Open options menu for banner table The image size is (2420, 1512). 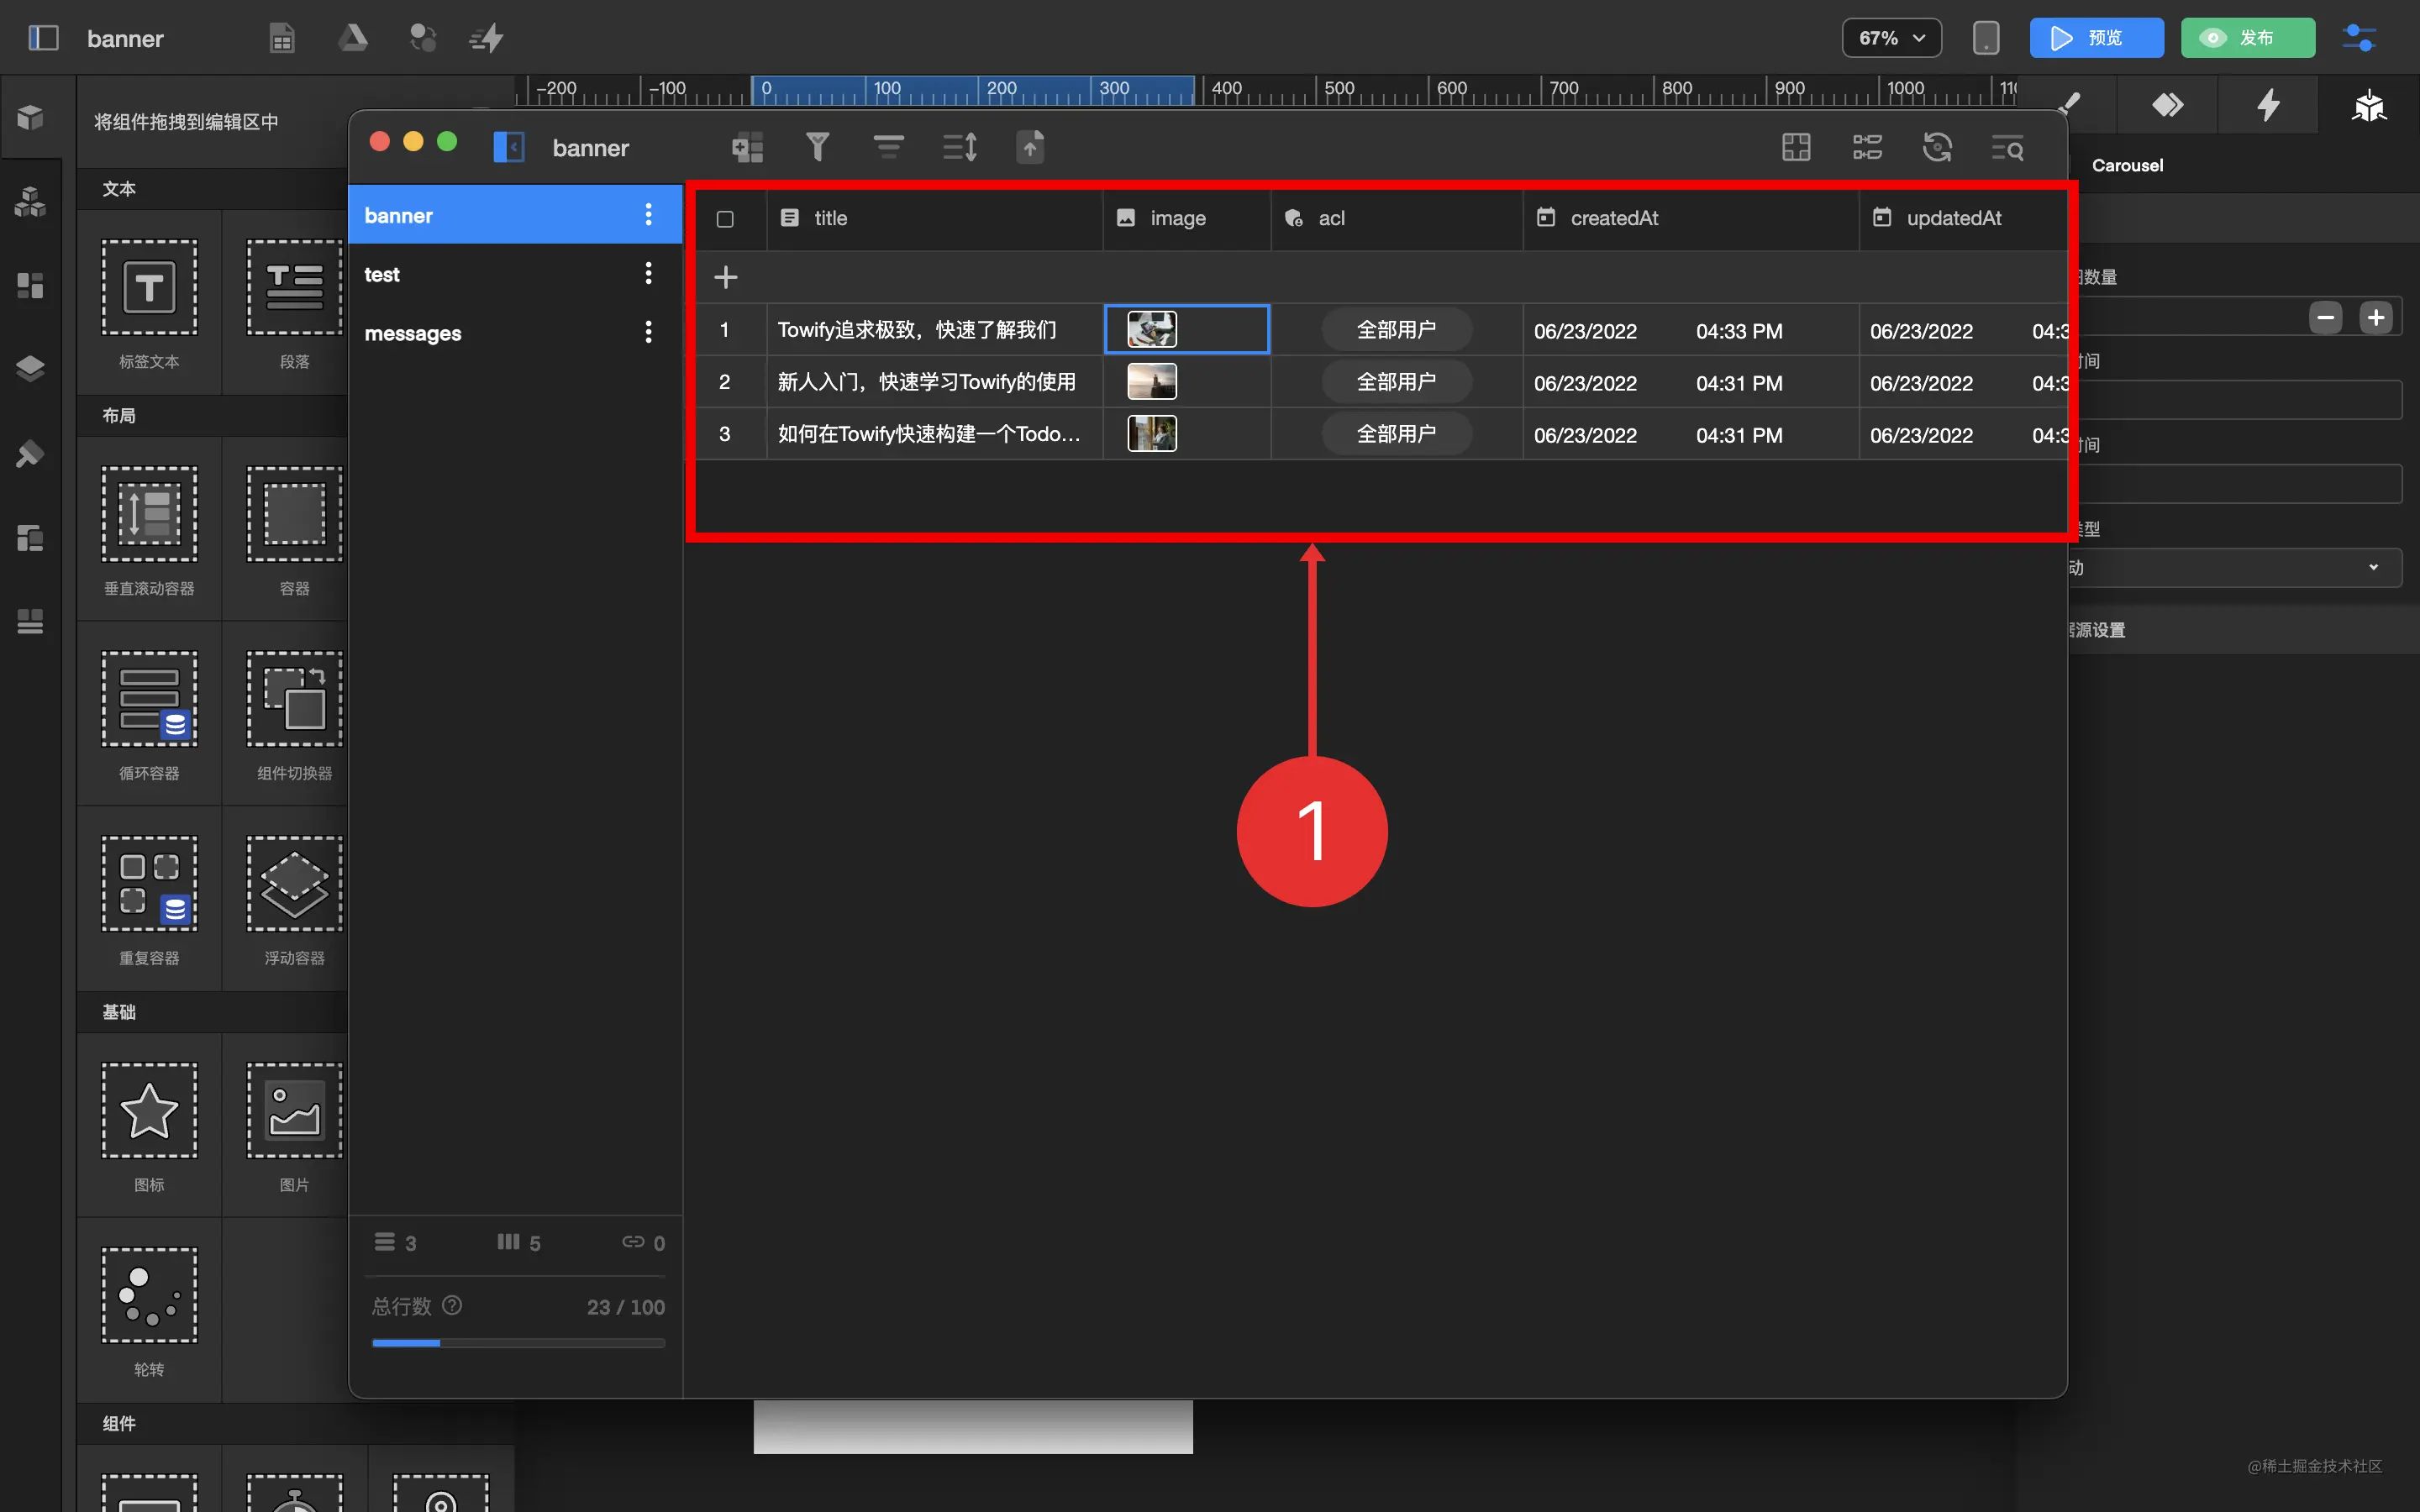pyautogui.click(x=648, y=215)
